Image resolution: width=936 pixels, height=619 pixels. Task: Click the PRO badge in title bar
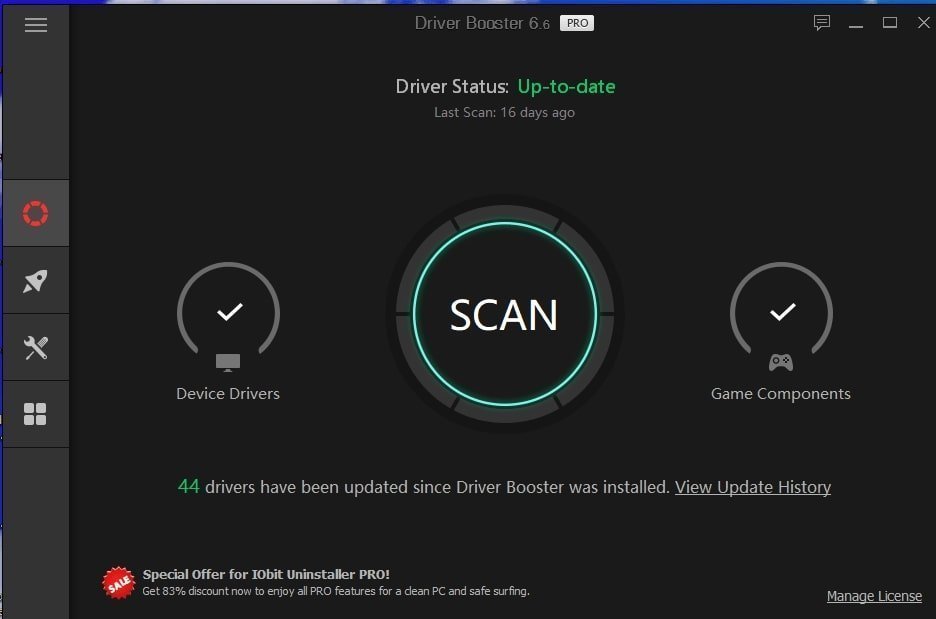click(x=576, y=23)
